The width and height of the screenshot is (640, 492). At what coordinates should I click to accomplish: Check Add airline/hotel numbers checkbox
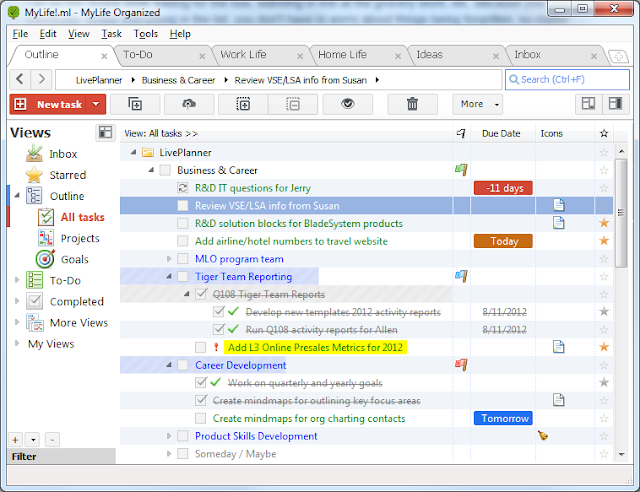click(182, 241)
